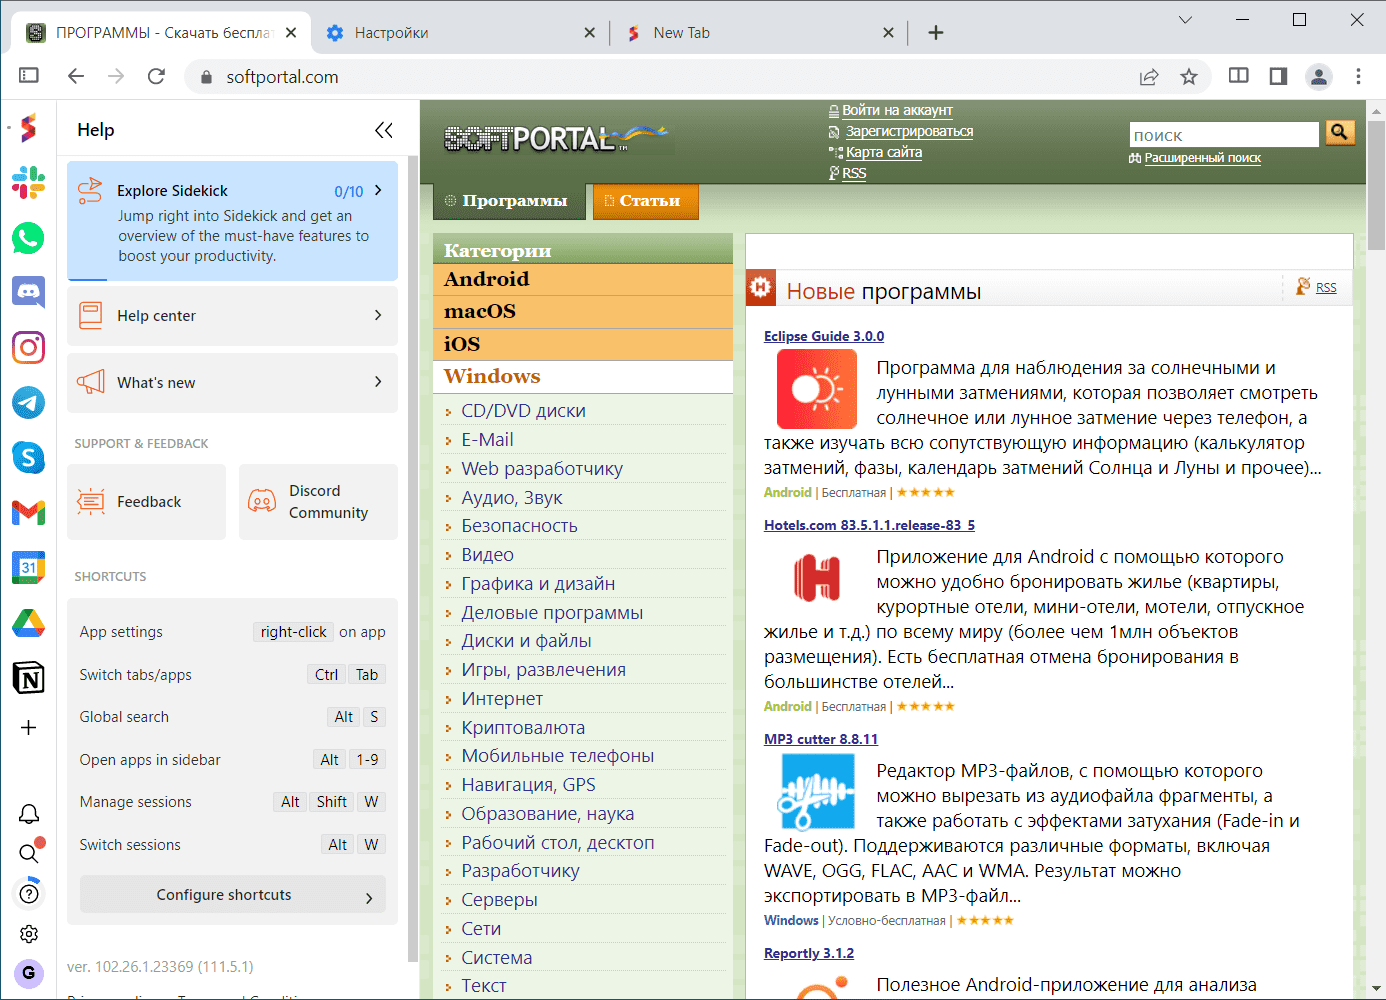
Task: Open Hotels.com program link
Action: coord(869,525)
